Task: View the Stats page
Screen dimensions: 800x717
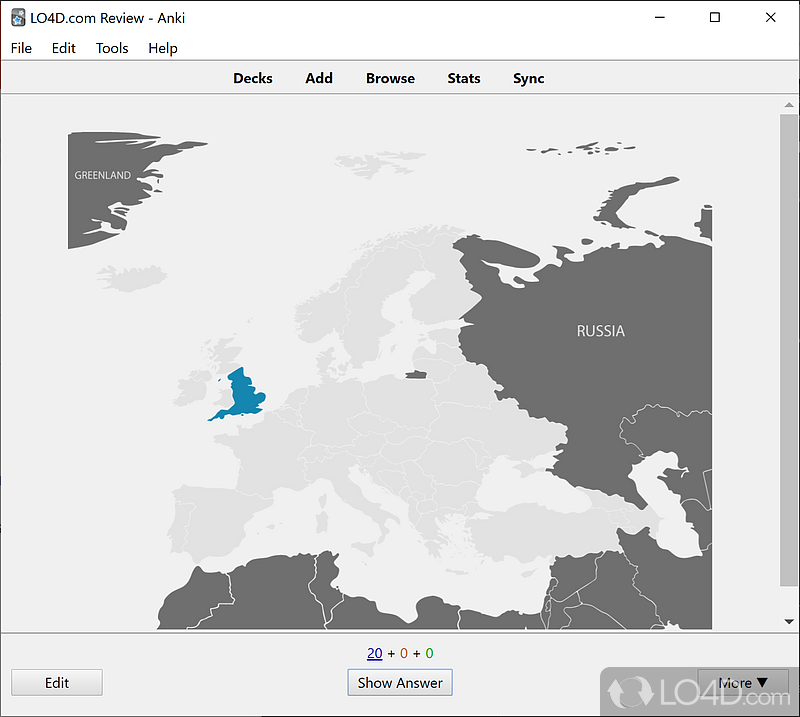Action: click(x=464, y=78)
